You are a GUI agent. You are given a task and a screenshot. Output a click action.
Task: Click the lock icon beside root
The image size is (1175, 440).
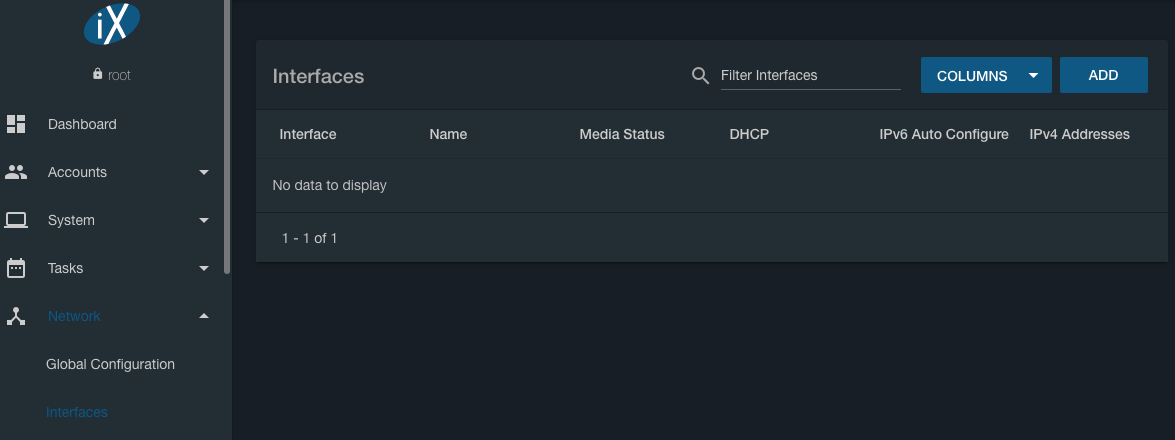(97, 75)
